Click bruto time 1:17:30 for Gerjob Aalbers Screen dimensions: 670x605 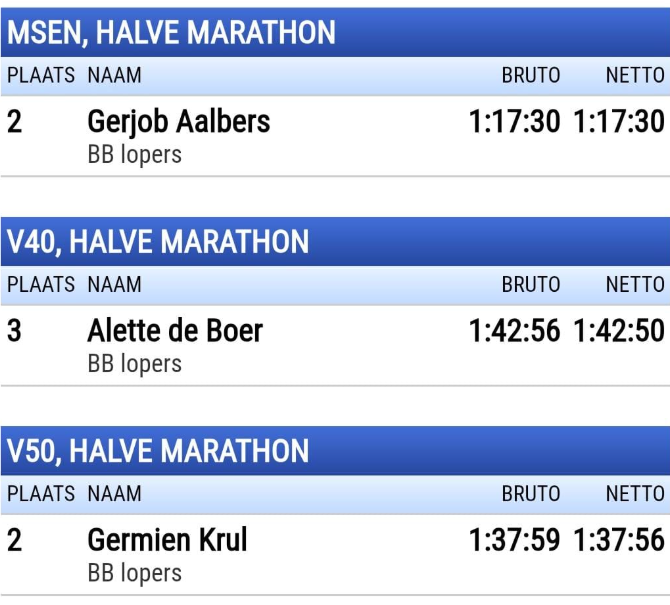514,122
